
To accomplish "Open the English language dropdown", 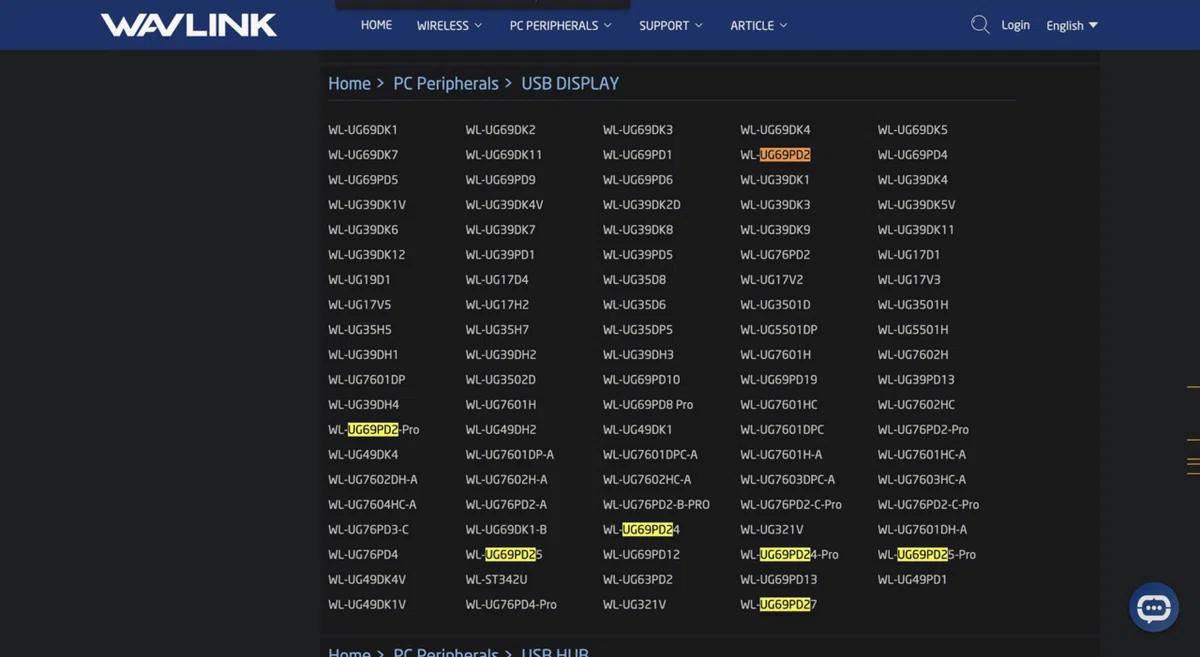I will pyautogui.click(x=1072, y=25).
